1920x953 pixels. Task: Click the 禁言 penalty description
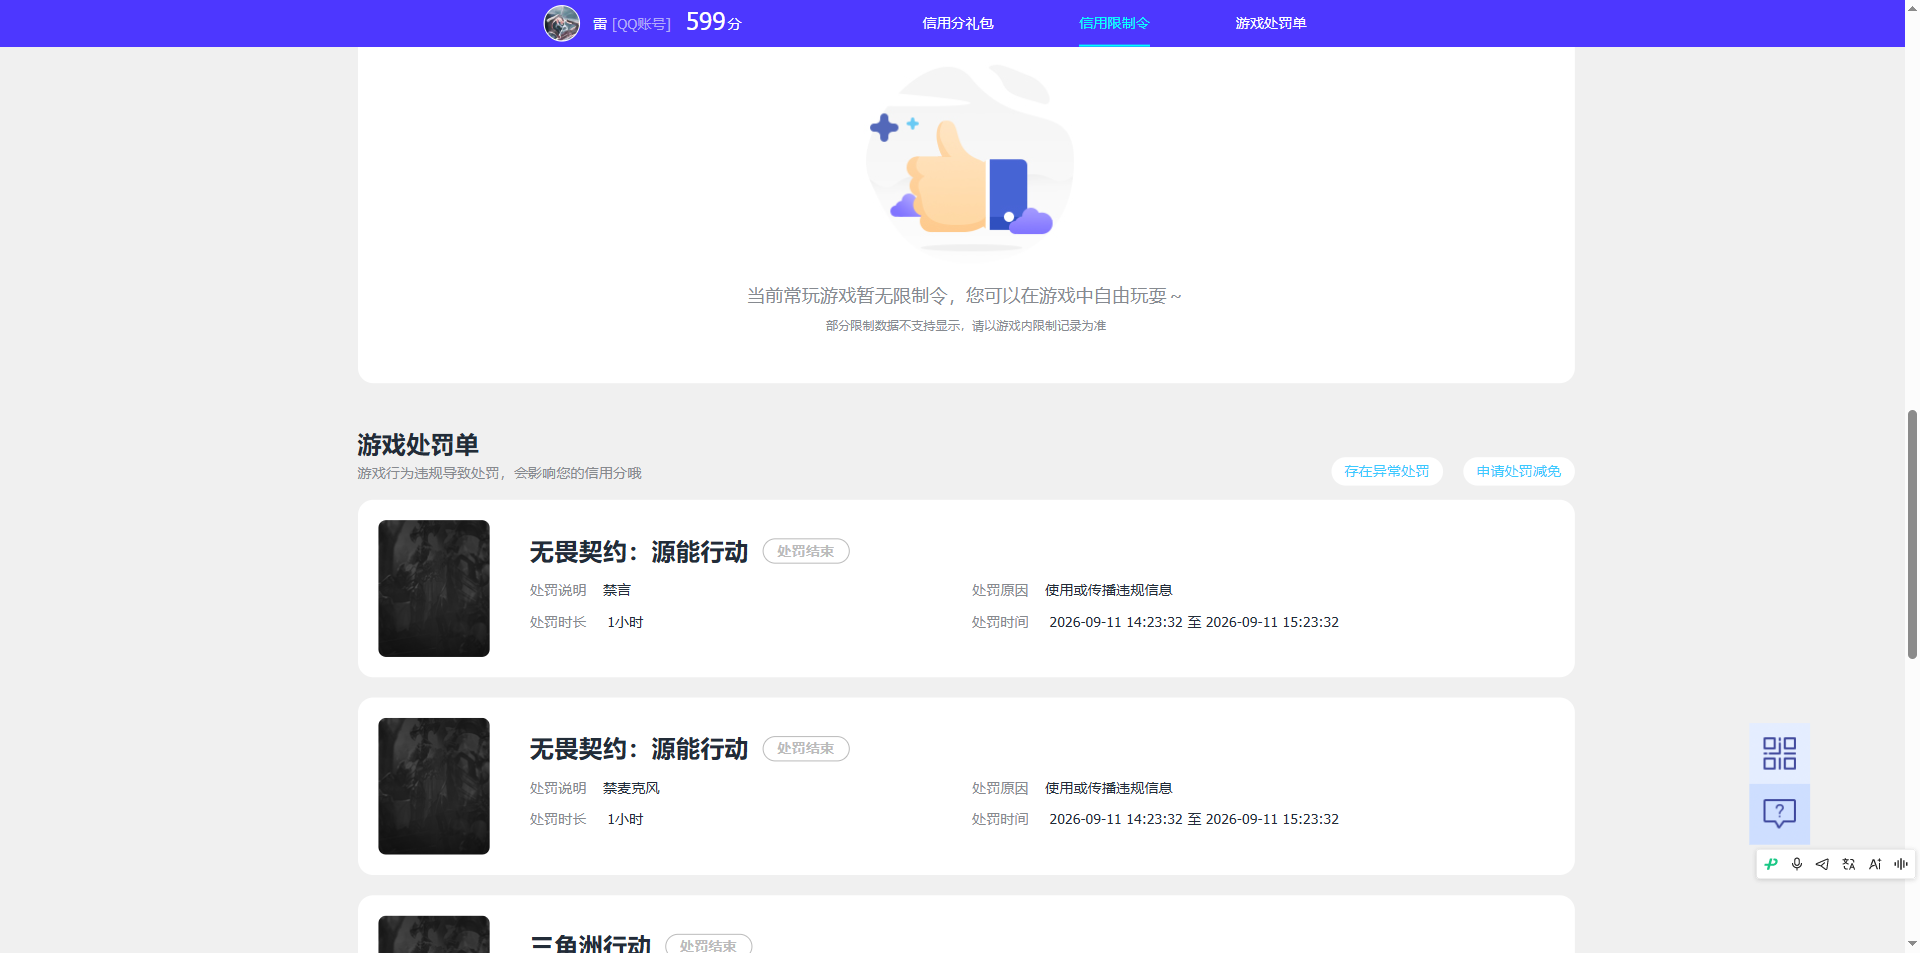point(617,591)
